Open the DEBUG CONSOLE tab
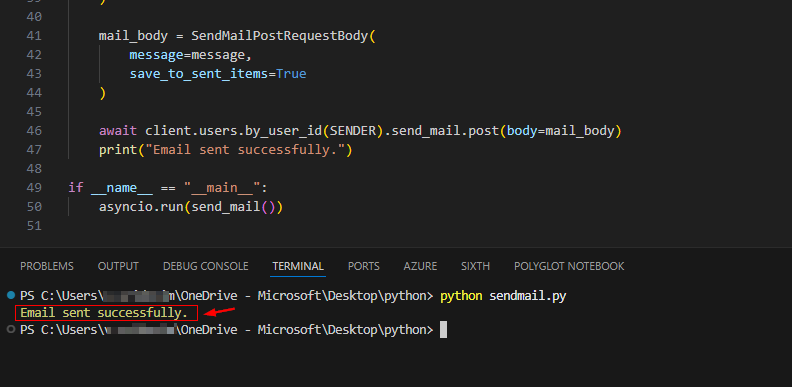 pyautogui.click(x=206, y=266)
